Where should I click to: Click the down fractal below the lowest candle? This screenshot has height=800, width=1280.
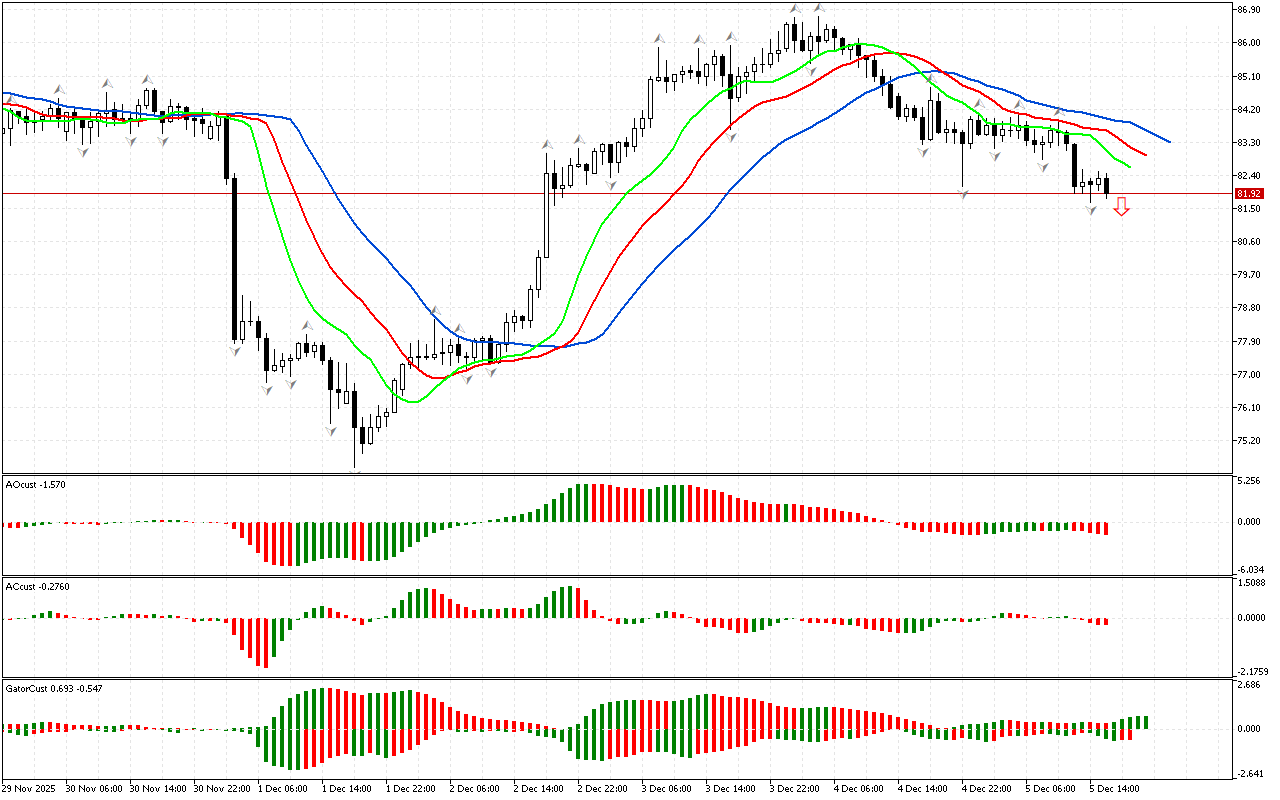[x=355, y=470]
